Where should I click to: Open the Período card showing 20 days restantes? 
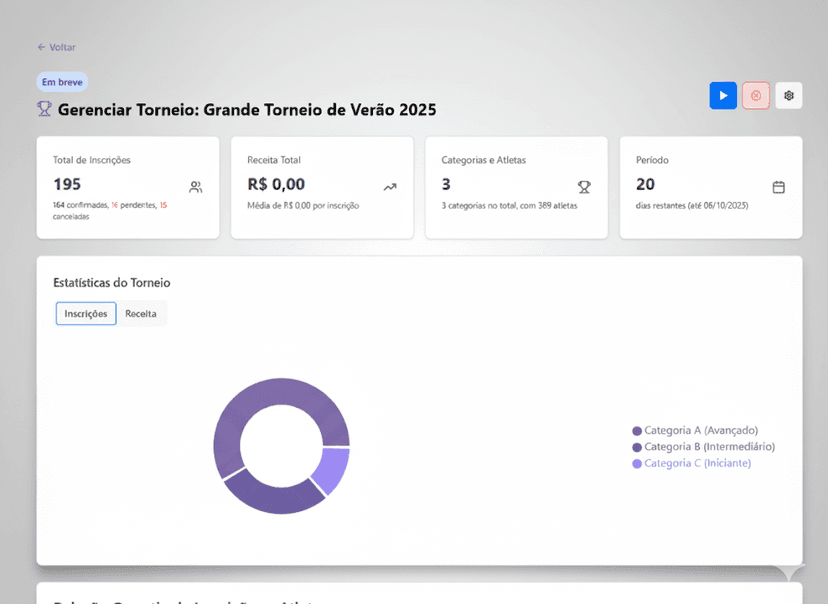pos(710,186)
